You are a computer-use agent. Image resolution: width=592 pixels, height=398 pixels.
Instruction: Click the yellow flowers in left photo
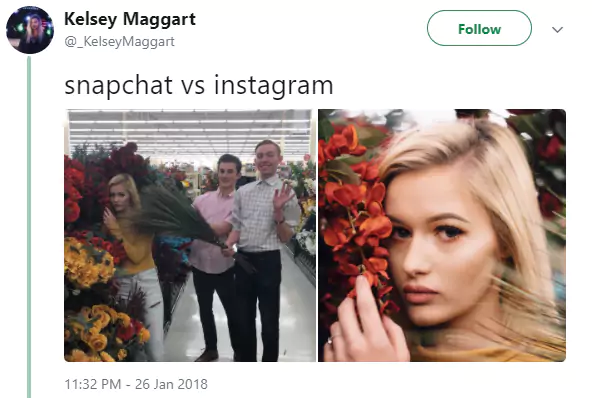tap(89, 262)
